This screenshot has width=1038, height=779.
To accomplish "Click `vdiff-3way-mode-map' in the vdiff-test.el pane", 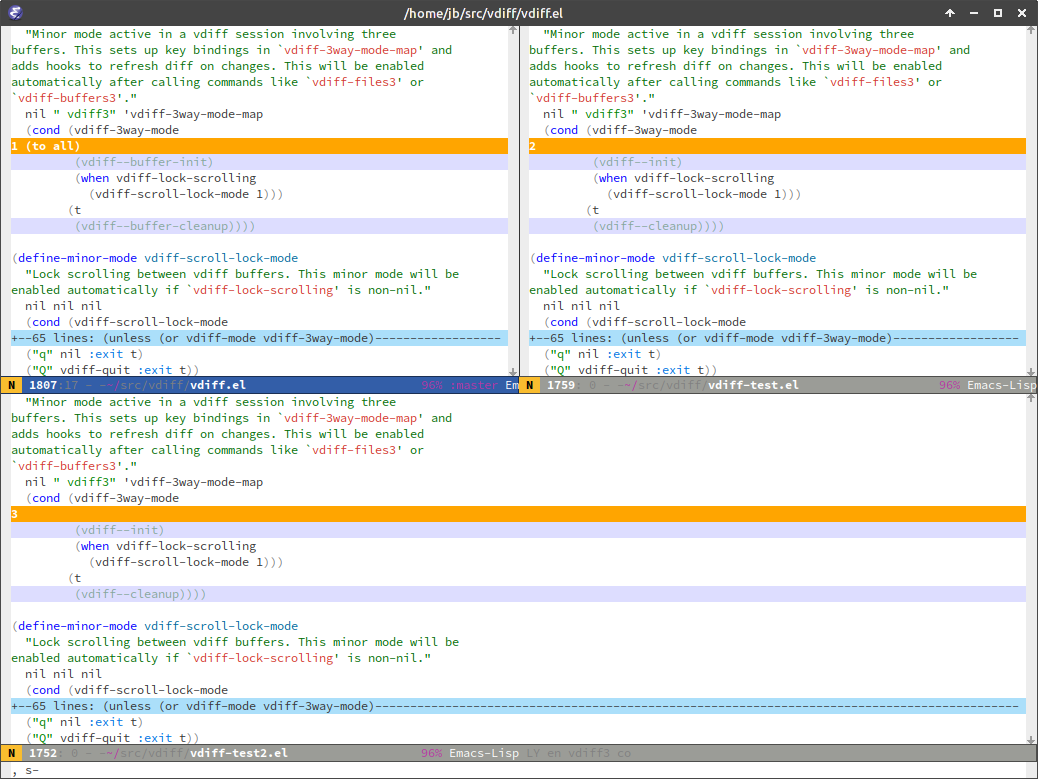I will coord(869,50).
